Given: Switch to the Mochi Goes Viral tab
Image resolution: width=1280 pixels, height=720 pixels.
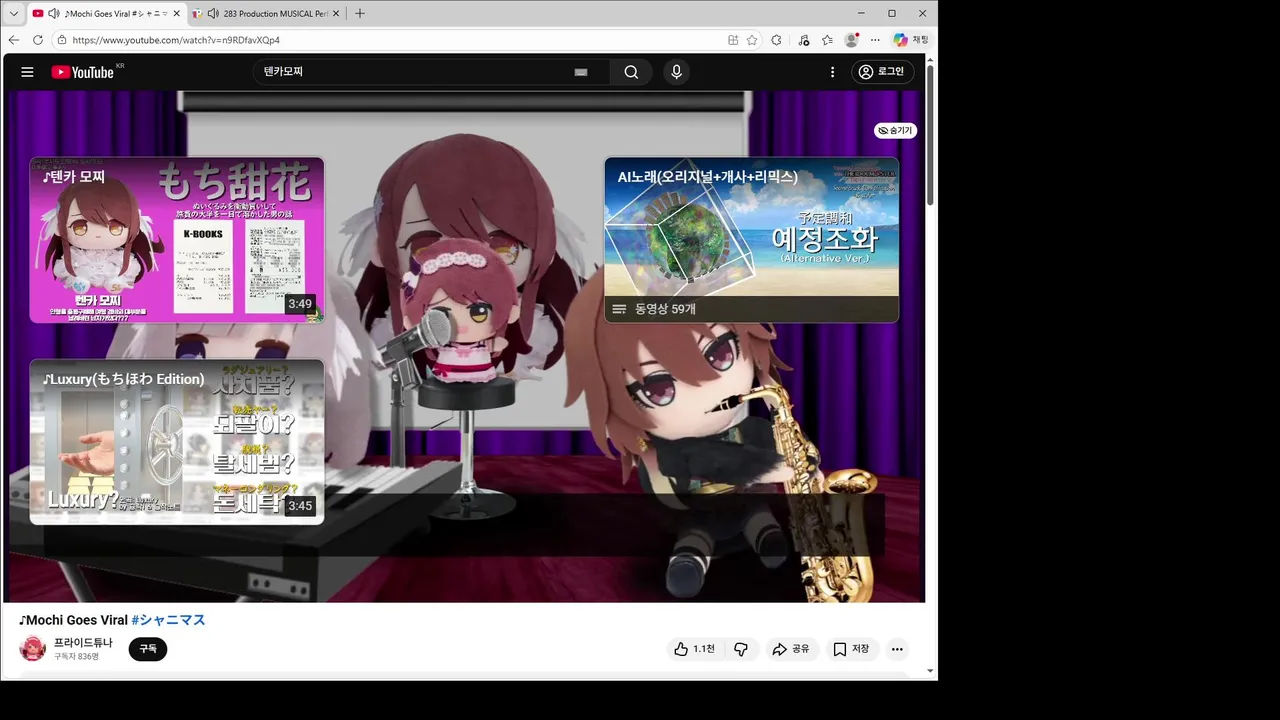Looking at the screenshot, I should pos(107,13).
